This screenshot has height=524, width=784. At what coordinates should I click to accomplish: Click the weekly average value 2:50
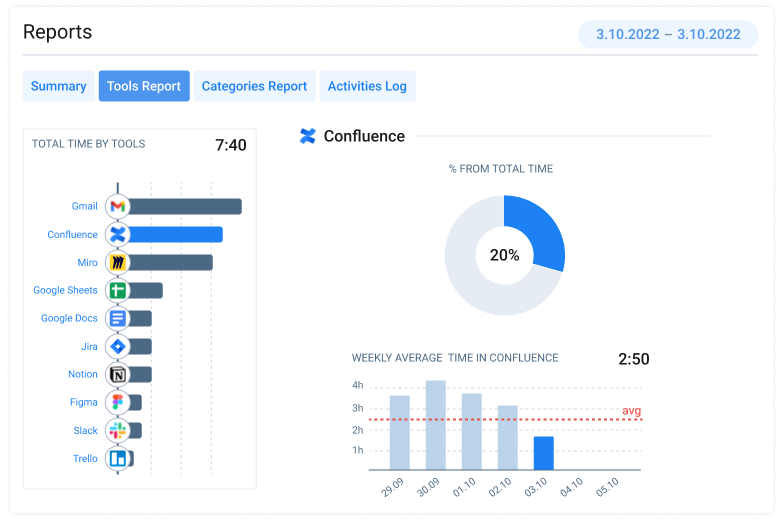634,359
